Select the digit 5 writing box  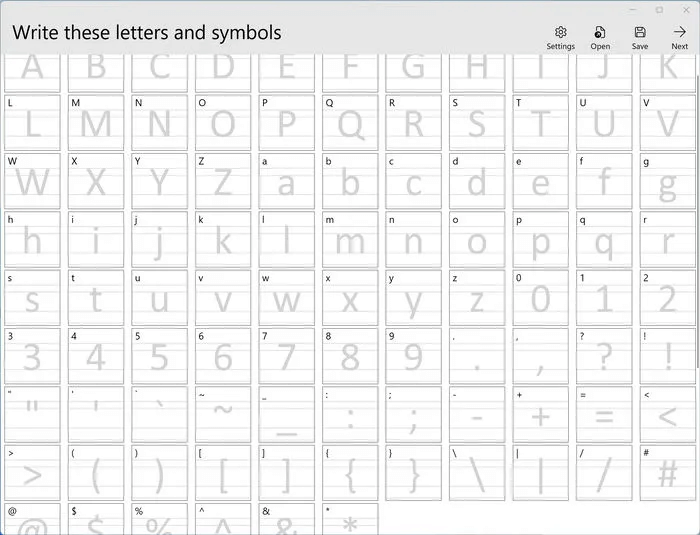tap(159, 356)
